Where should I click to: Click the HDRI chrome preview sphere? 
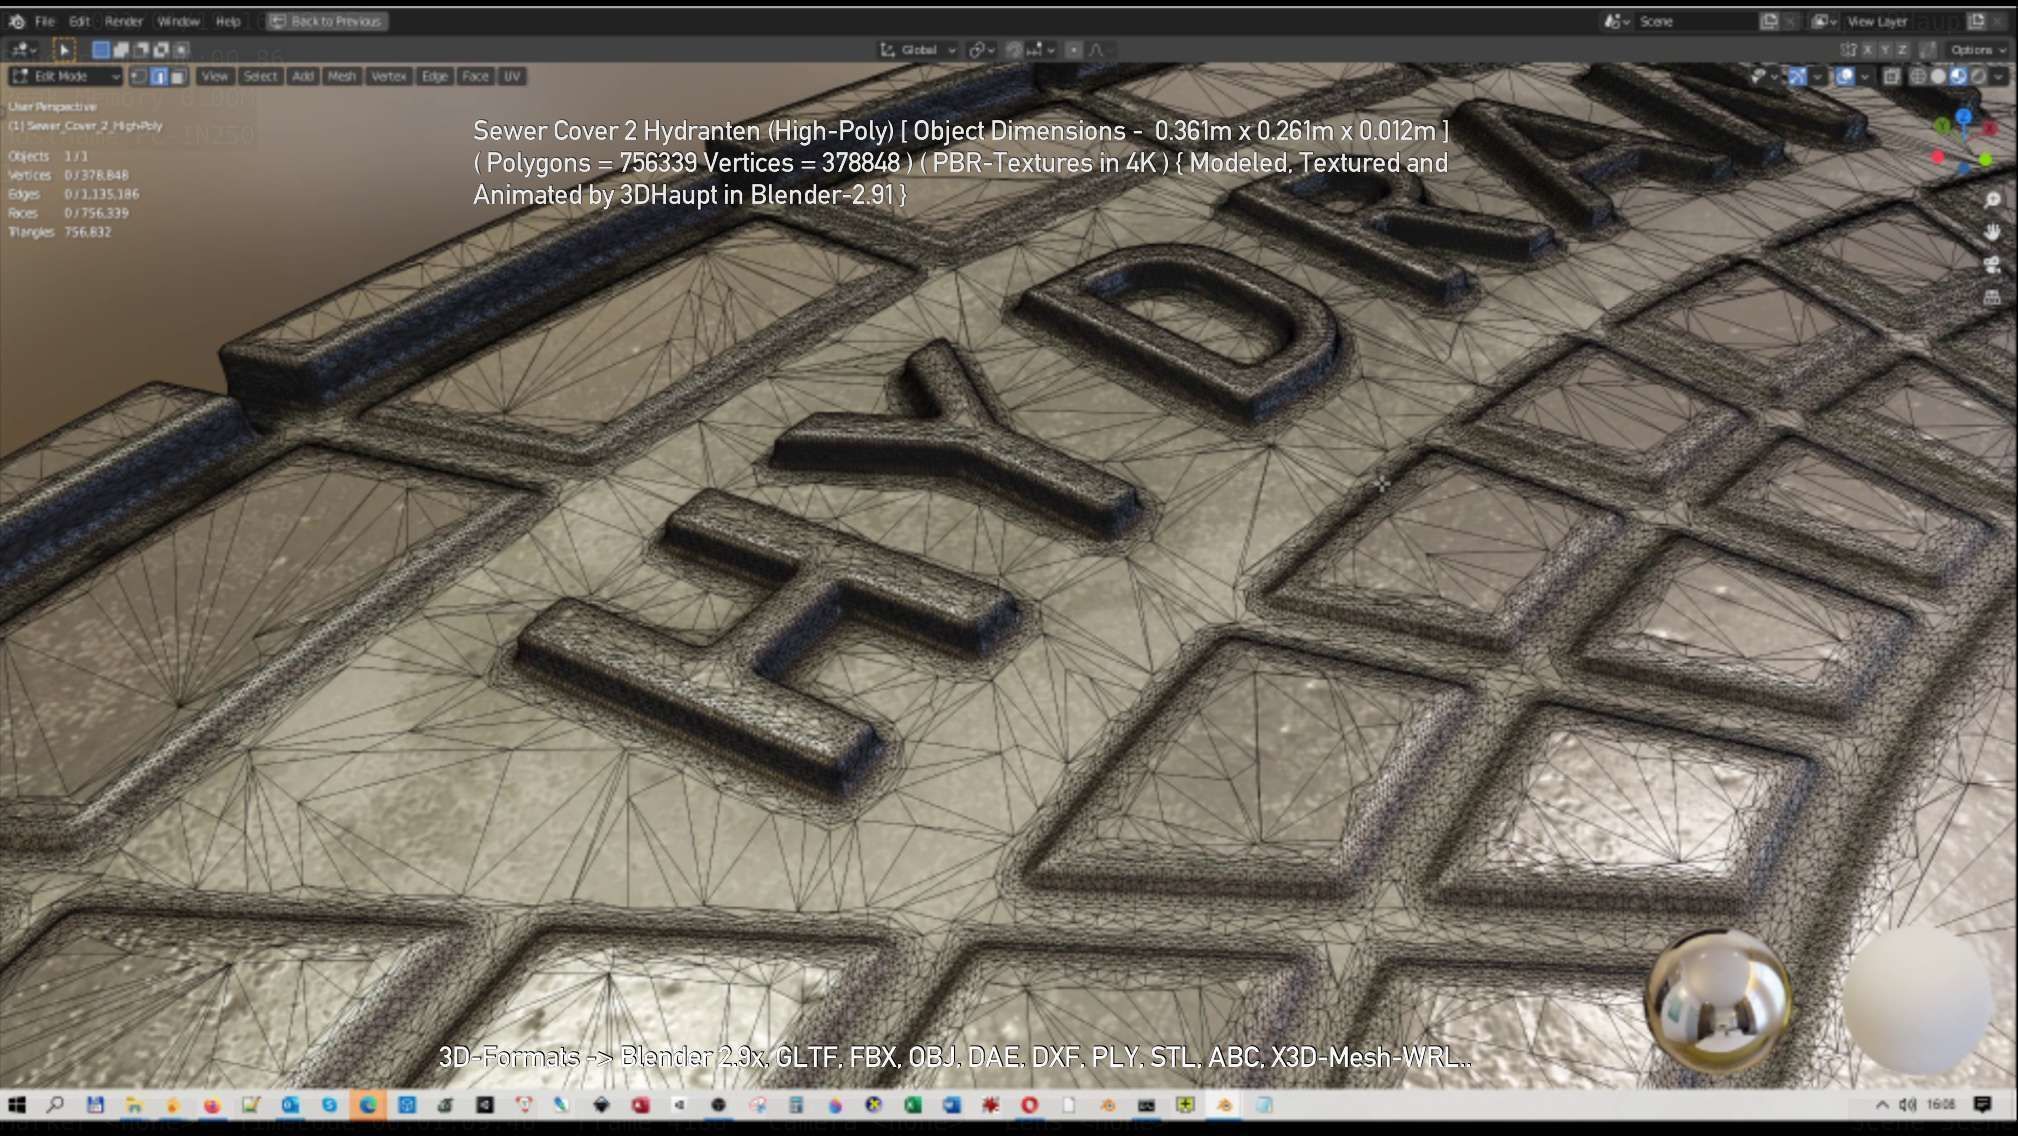pos(1719,1001)
